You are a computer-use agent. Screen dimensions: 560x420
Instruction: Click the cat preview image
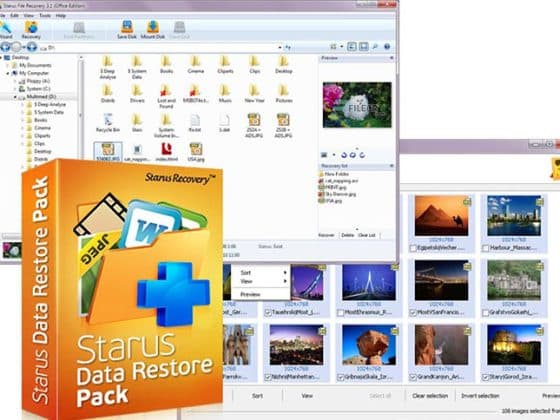click(x=357, y=105)
